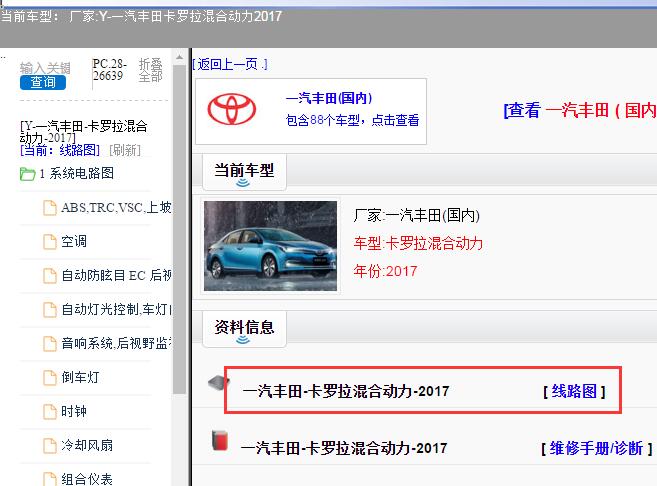Viewport: 657px width, 486px height.
Task: Click the [刷新] refresh link
Action: [x=125, y=150]
